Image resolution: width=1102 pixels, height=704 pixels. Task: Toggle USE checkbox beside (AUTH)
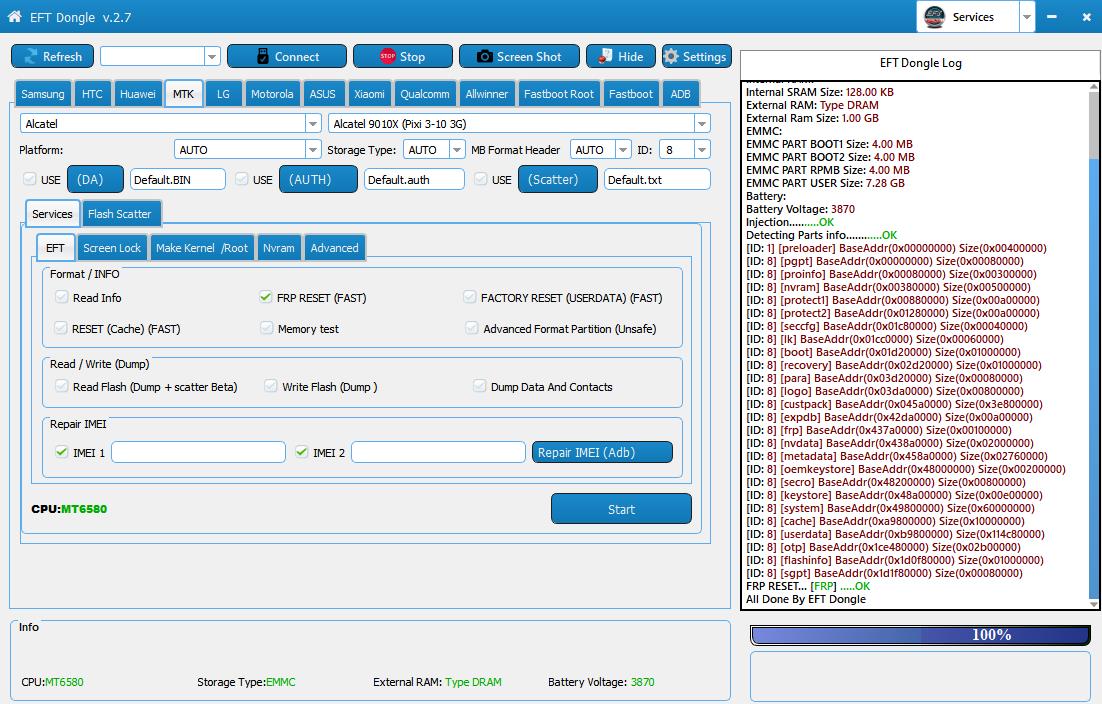[241, 179]
